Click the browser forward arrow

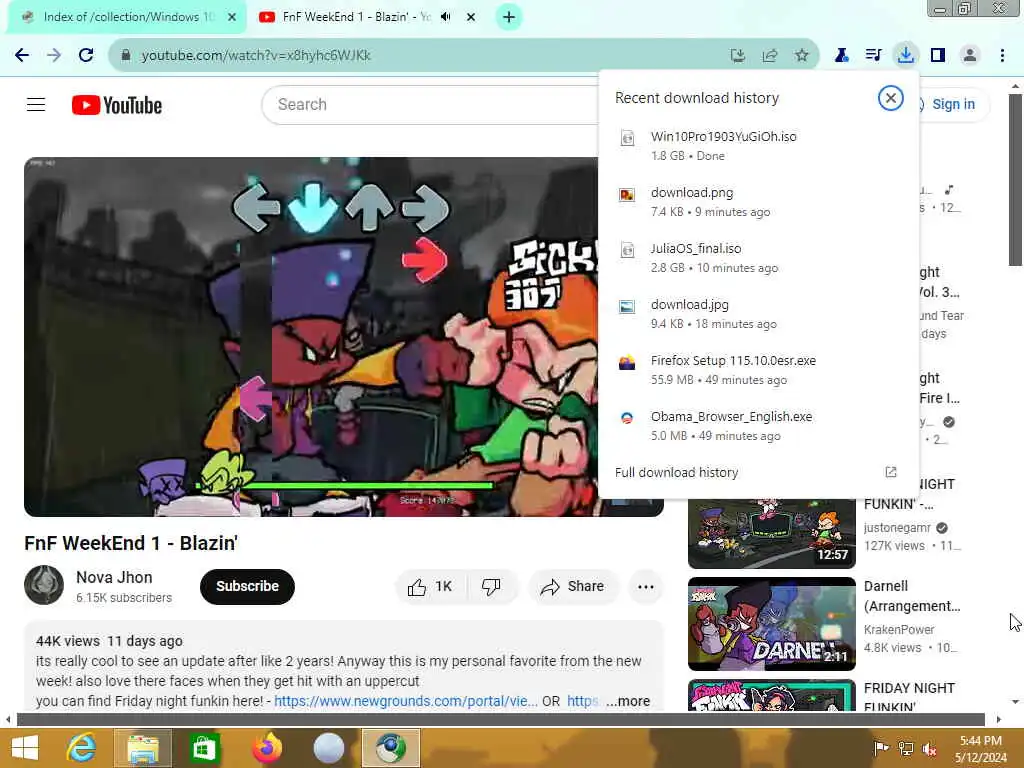54,56
